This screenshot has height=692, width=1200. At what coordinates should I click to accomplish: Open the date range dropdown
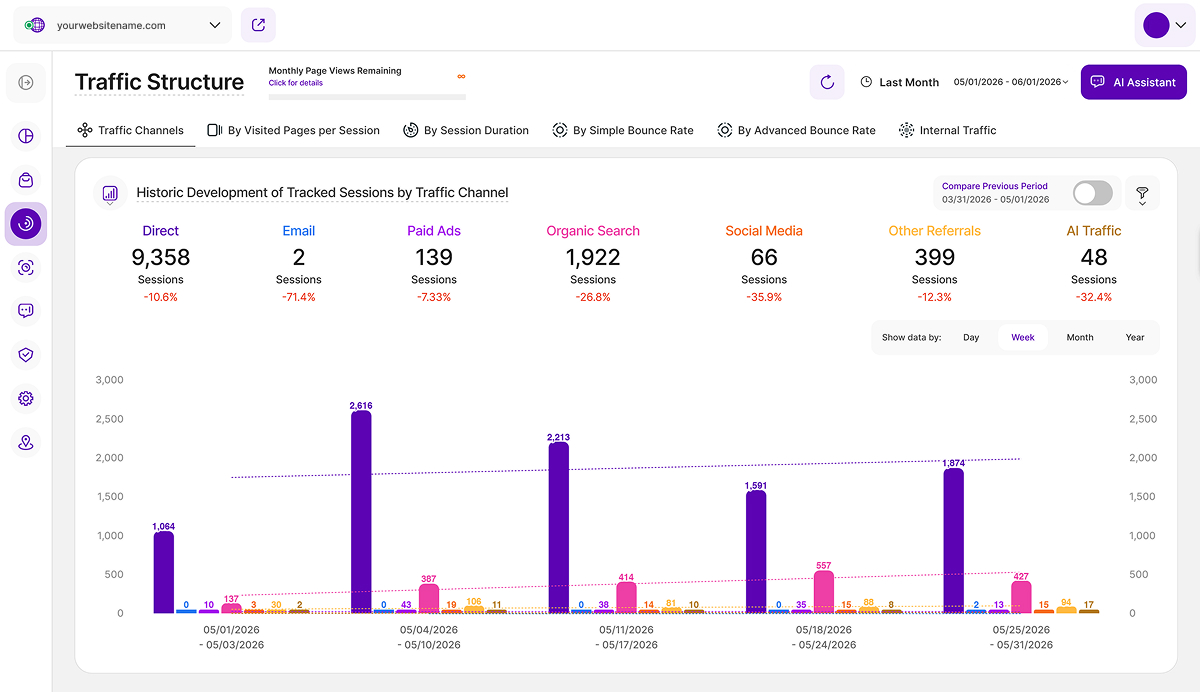1011,82
